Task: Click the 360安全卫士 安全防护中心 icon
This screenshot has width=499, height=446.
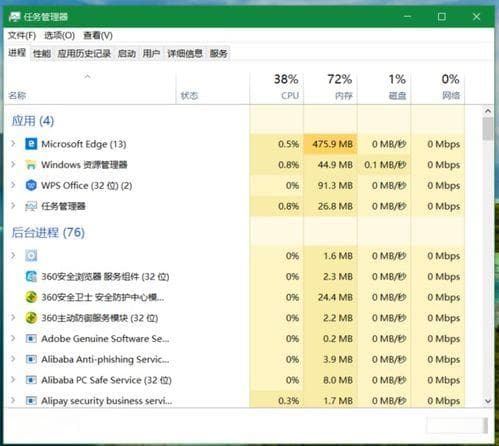Action: [x=31, y=297]
